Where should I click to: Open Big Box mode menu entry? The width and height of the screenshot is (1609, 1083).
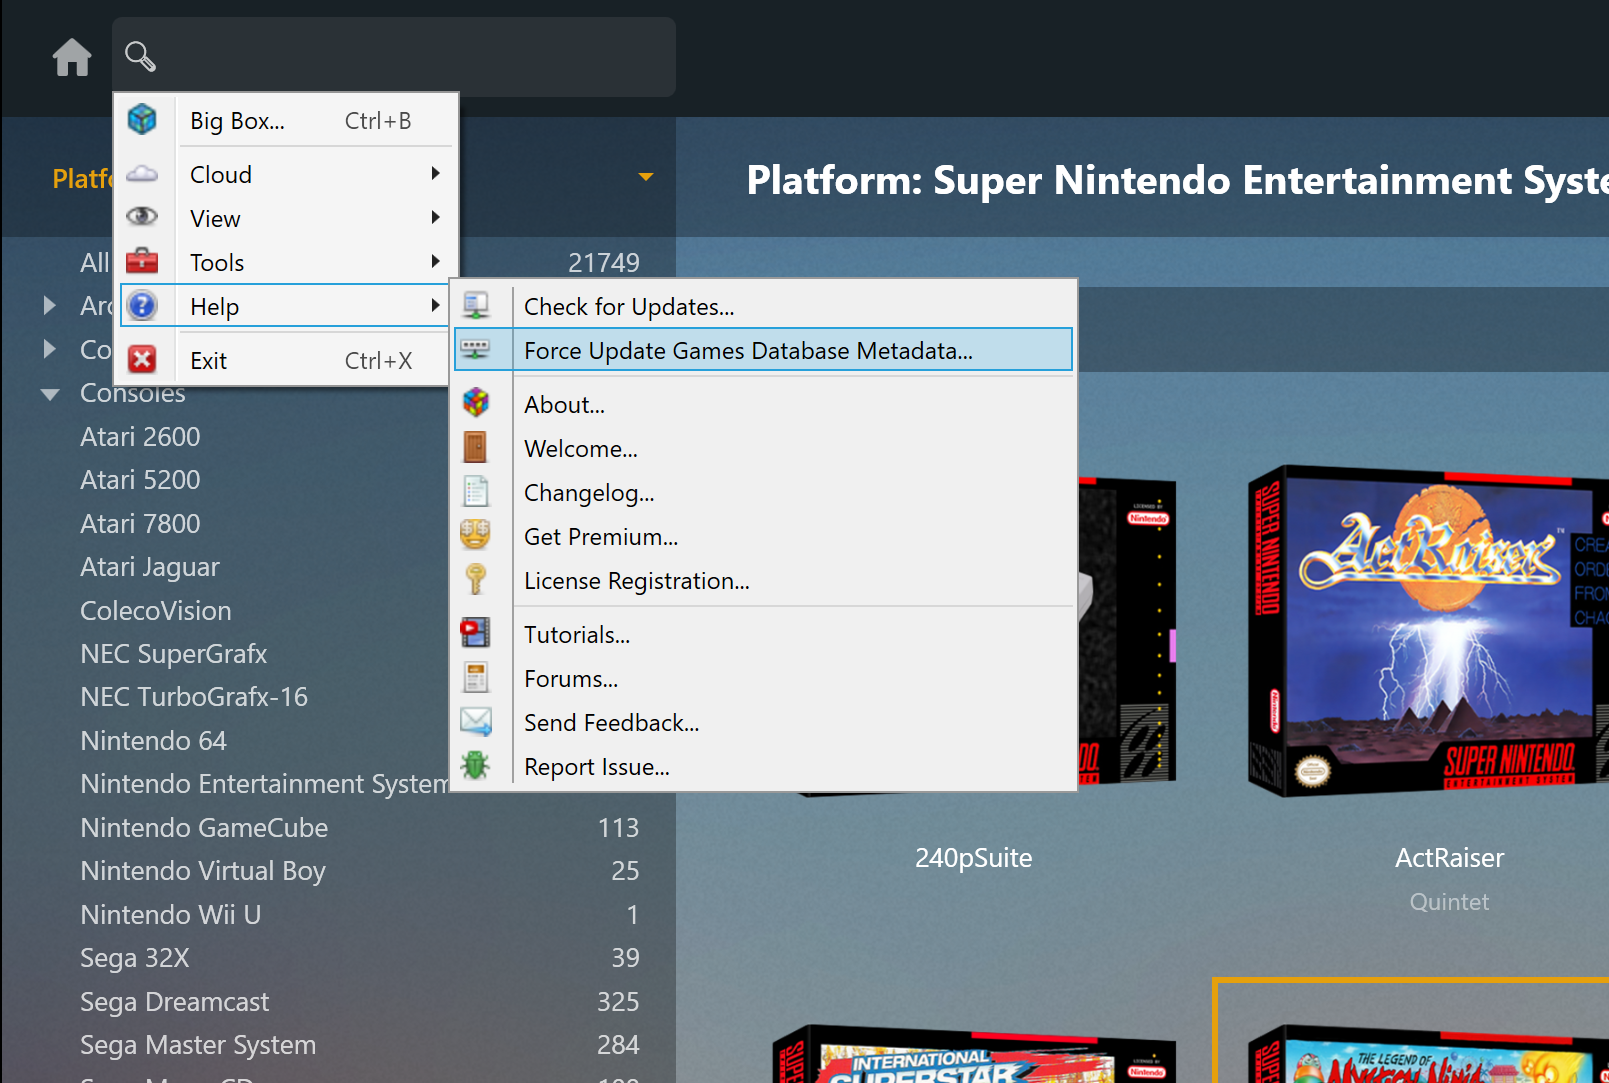click(x=286, y=120)
